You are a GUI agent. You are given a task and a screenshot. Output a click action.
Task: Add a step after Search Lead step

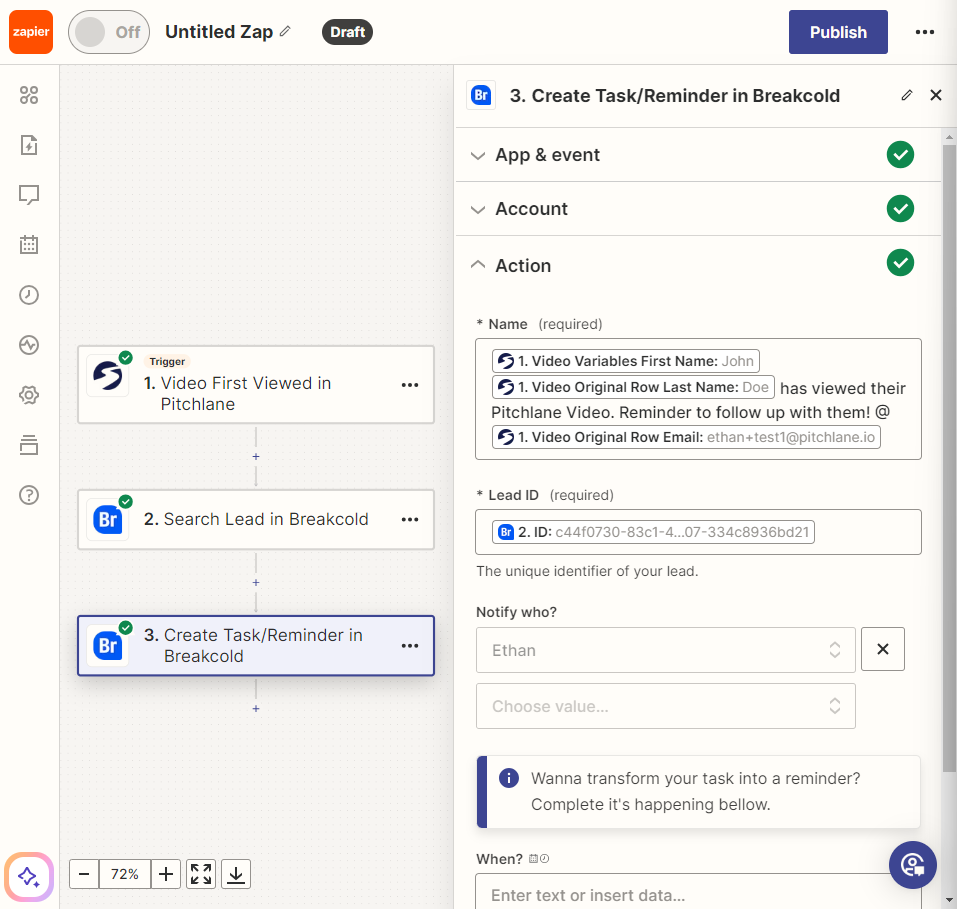pyautogui.click(x=256, y=583)
